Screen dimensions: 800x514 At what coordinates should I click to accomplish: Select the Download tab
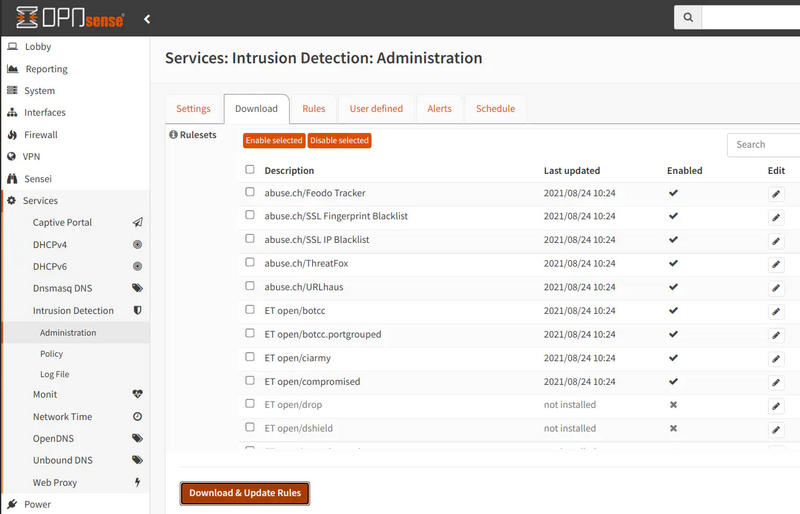[x=256, y=109]
